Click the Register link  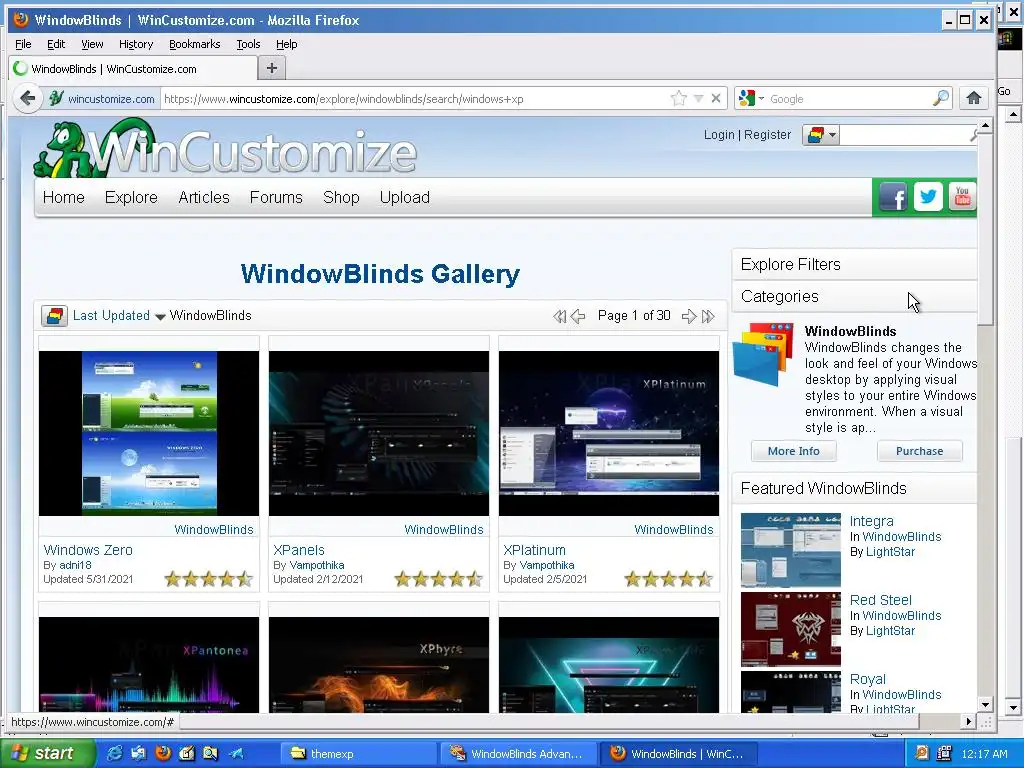point(767,135)
